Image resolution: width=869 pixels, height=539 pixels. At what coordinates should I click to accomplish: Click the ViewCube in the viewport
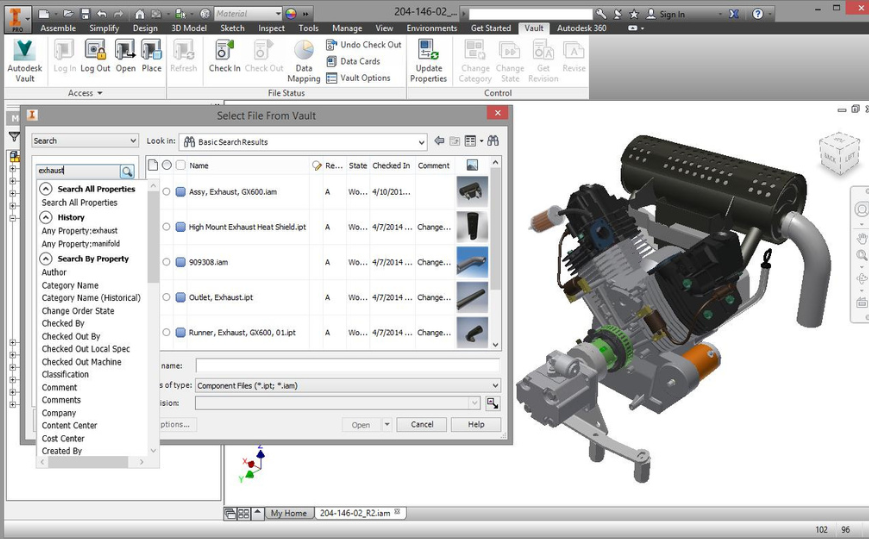839,153
